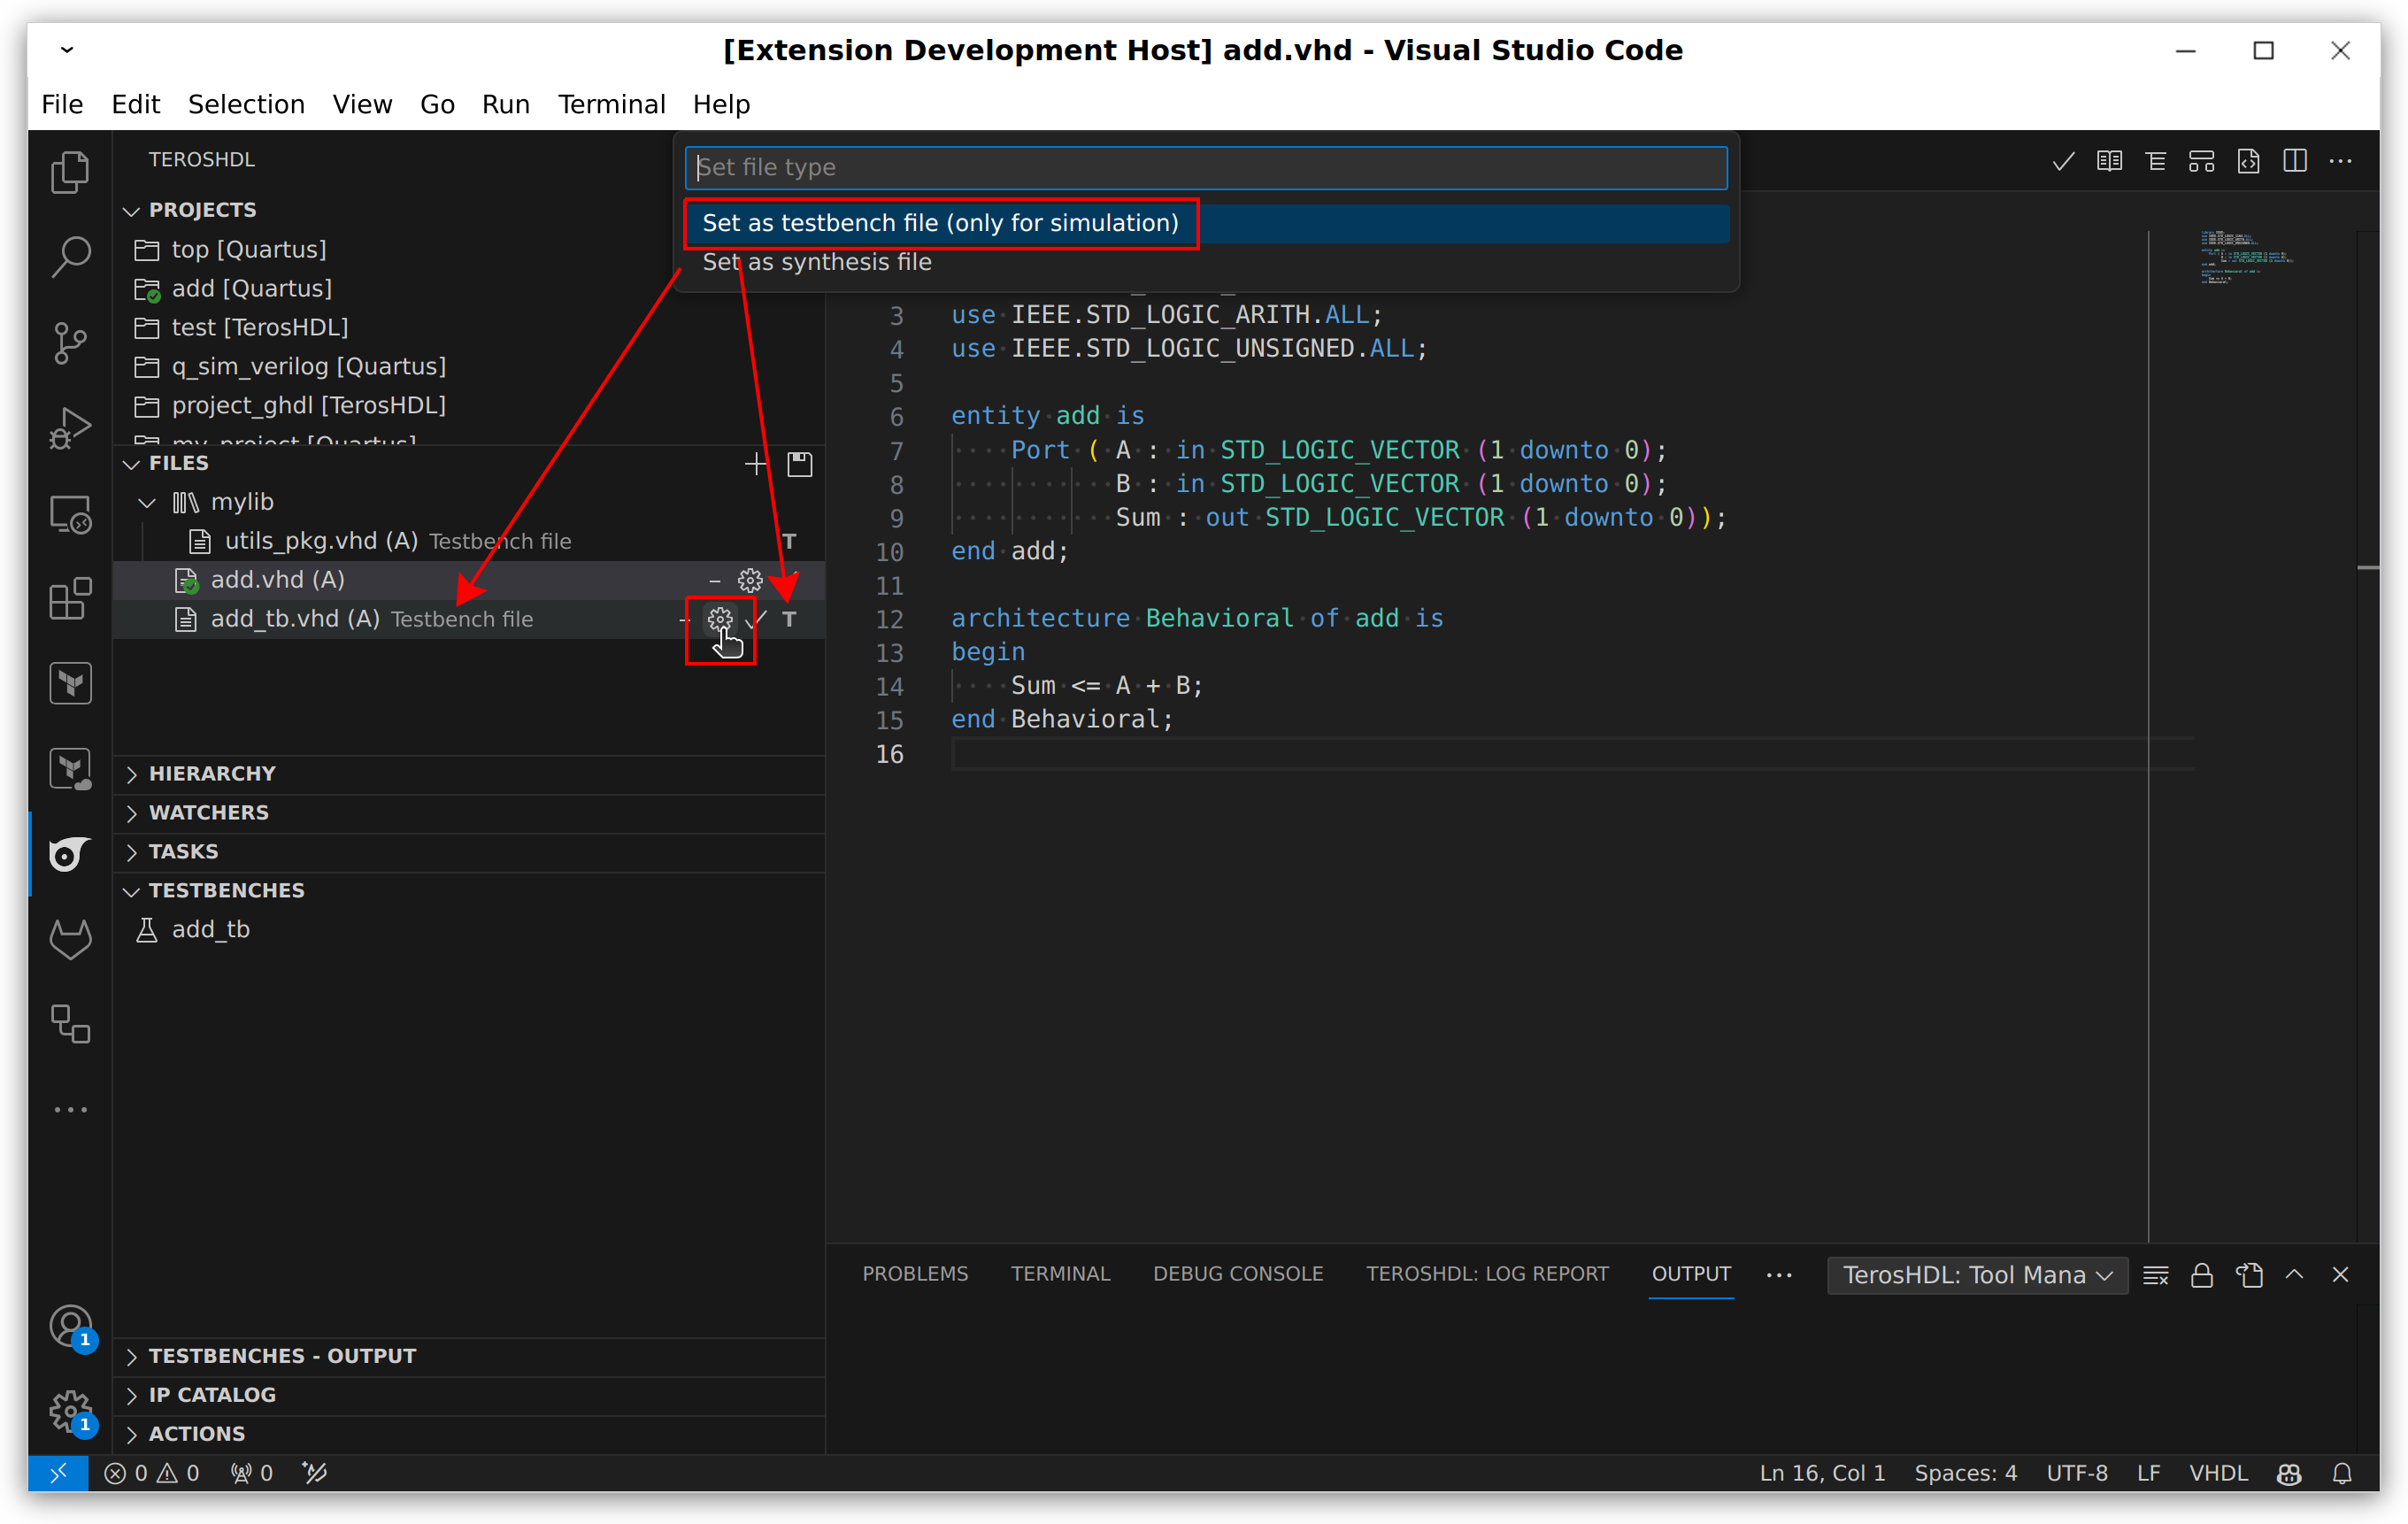Click Ln 16, Col 1 in status bar

coord(1822,1473)
